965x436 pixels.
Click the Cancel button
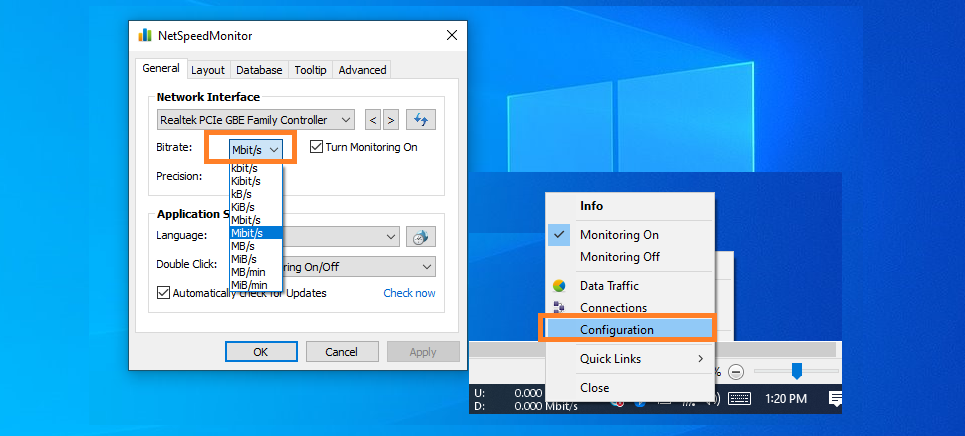coord(342,352)
